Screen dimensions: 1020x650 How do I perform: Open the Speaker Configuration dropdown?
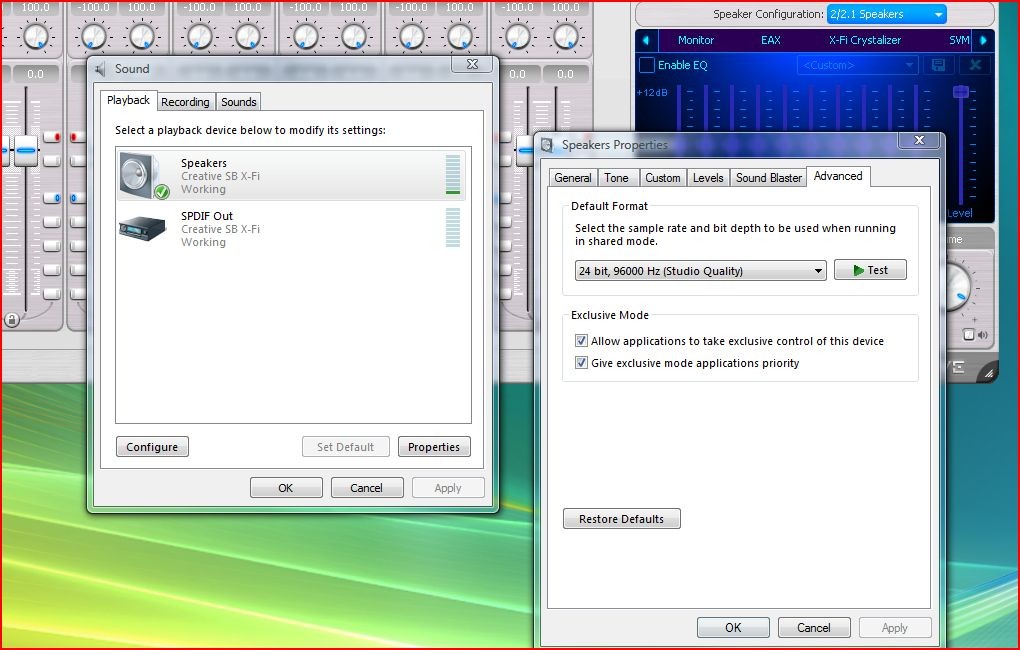point(886,14)
